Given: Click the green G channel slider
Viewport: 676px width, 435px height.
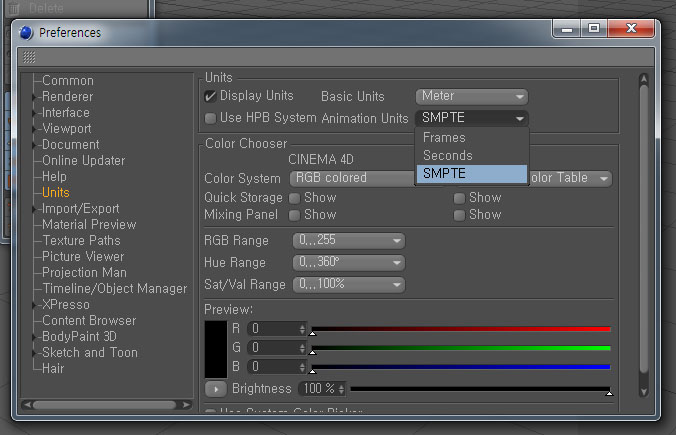Looking at the screenshot, I should 461,348.
